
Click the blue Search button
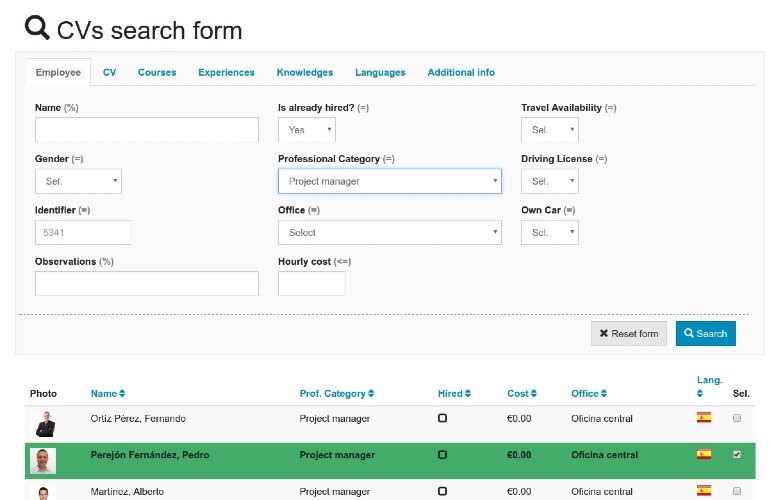click(706, 333)
